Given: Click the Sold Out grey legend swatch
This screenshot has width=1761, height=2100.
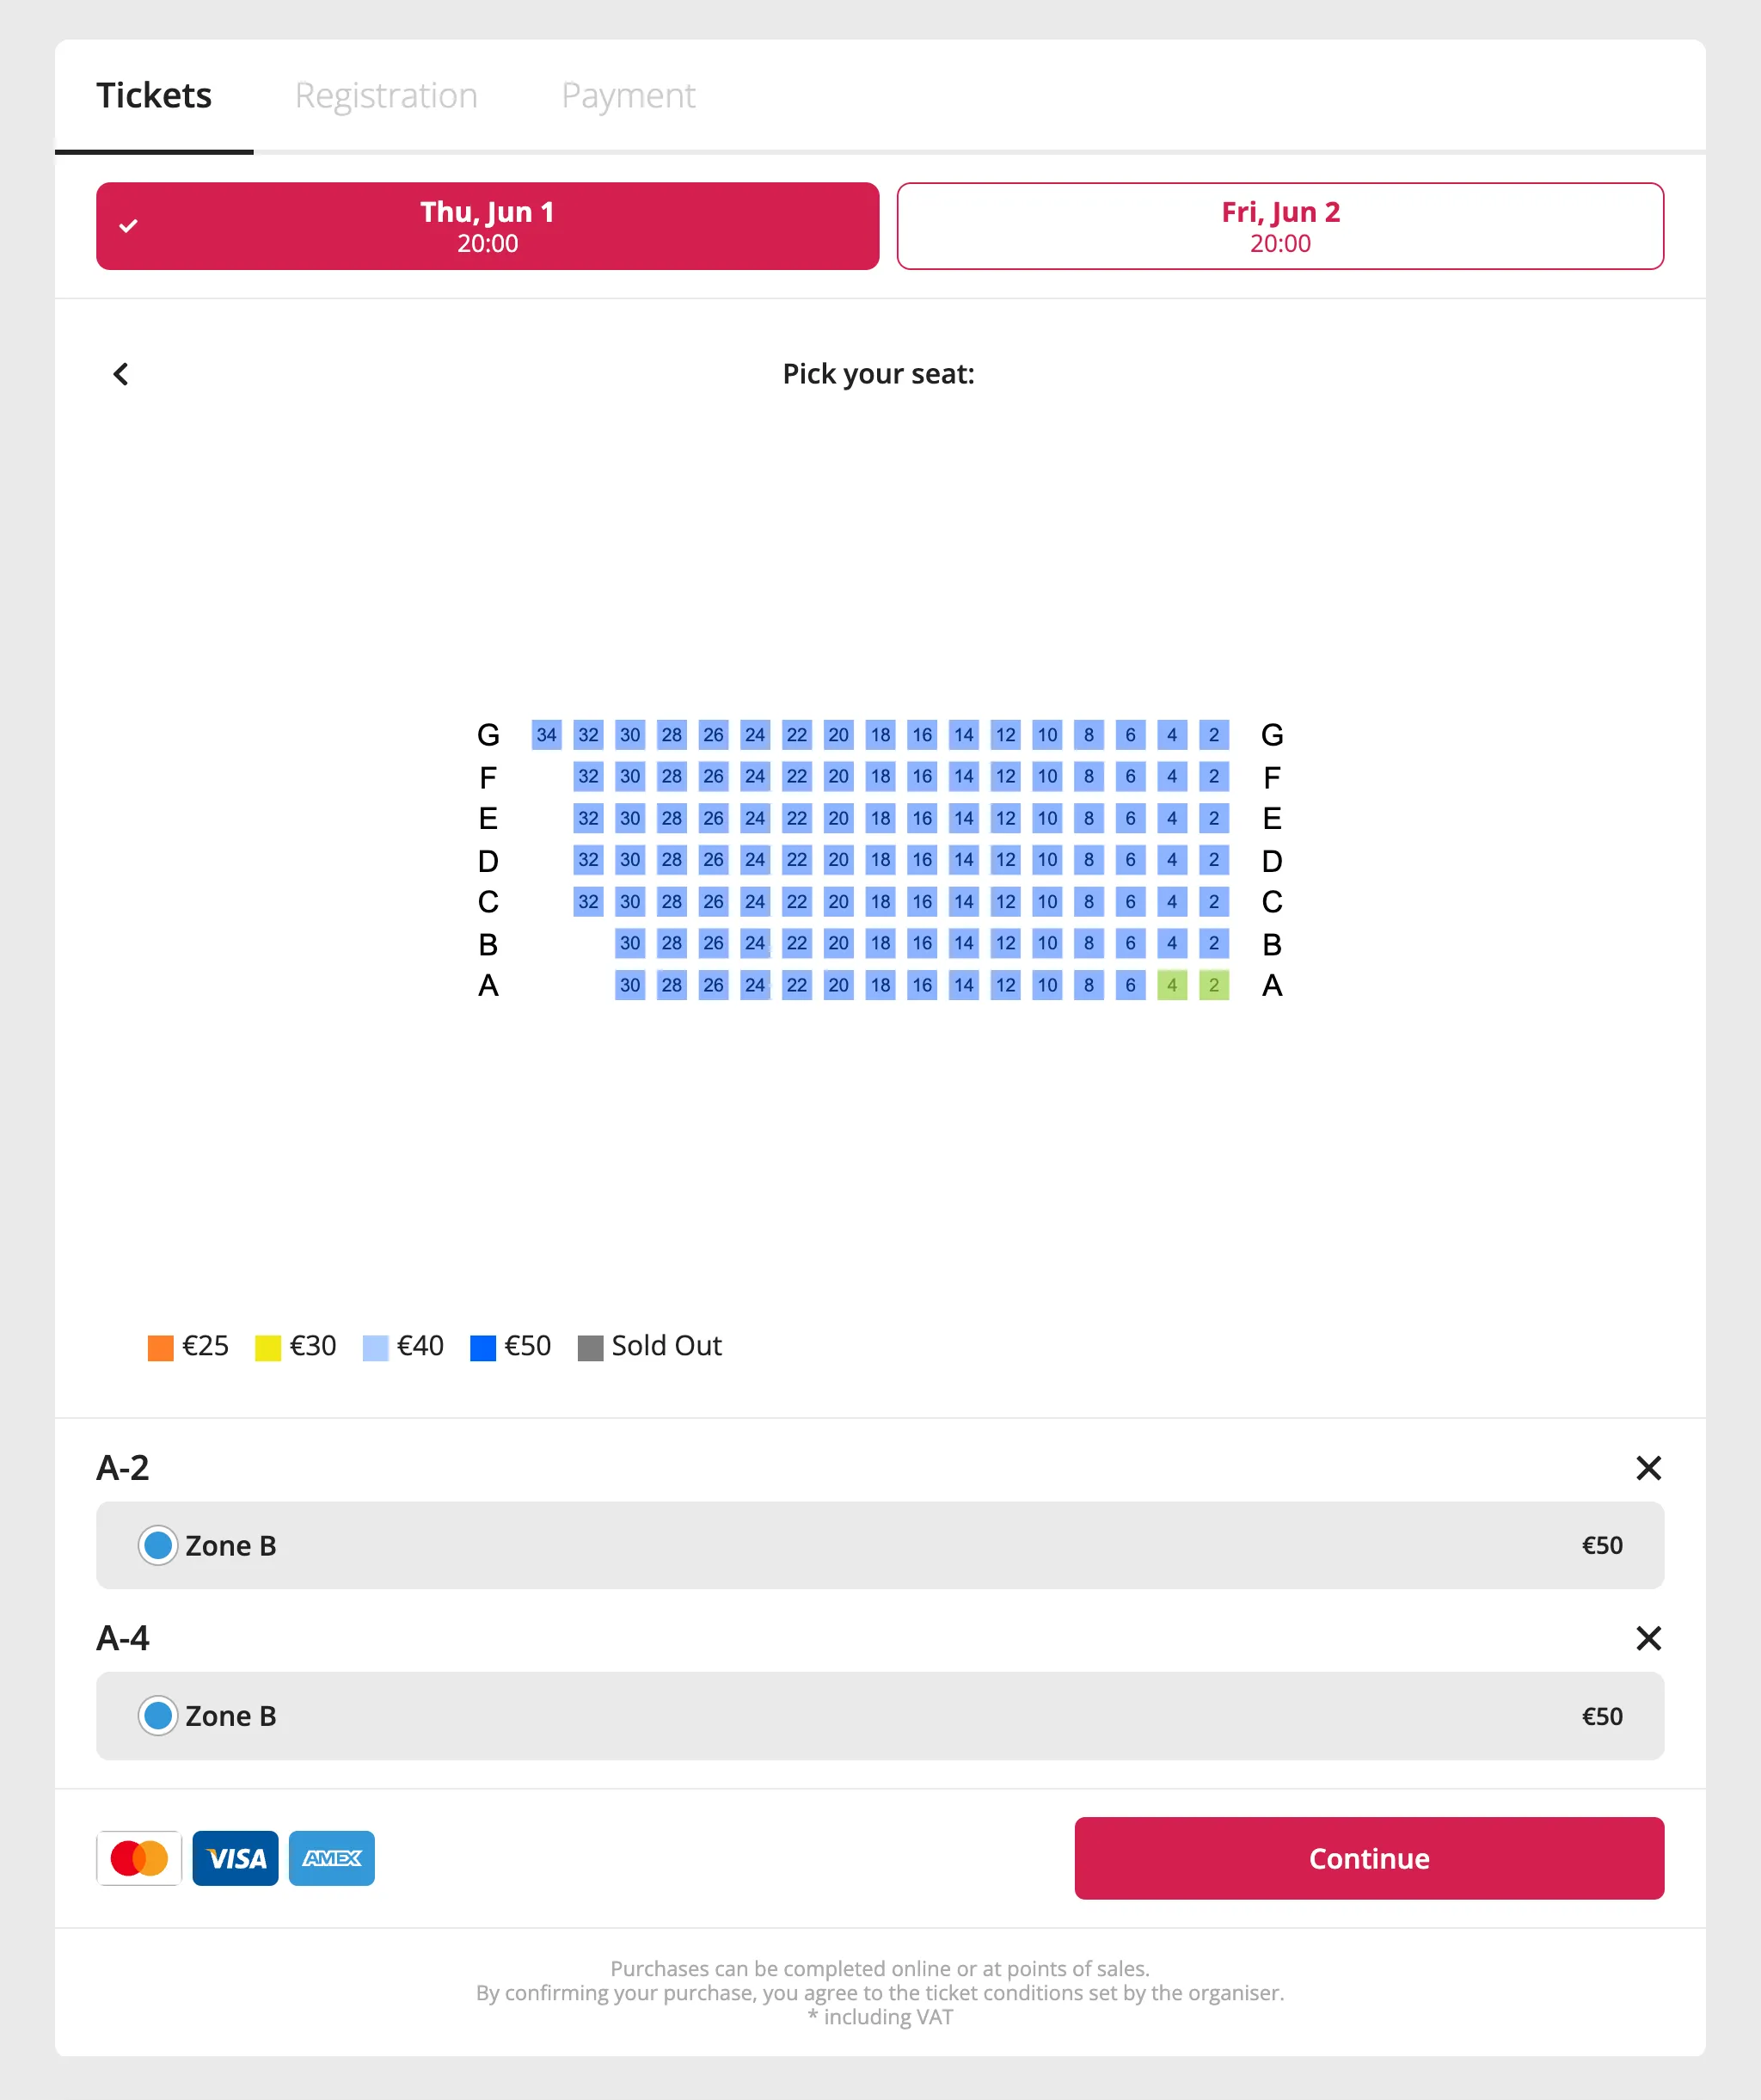Looking at the screenshot, I should [590, 1347].
